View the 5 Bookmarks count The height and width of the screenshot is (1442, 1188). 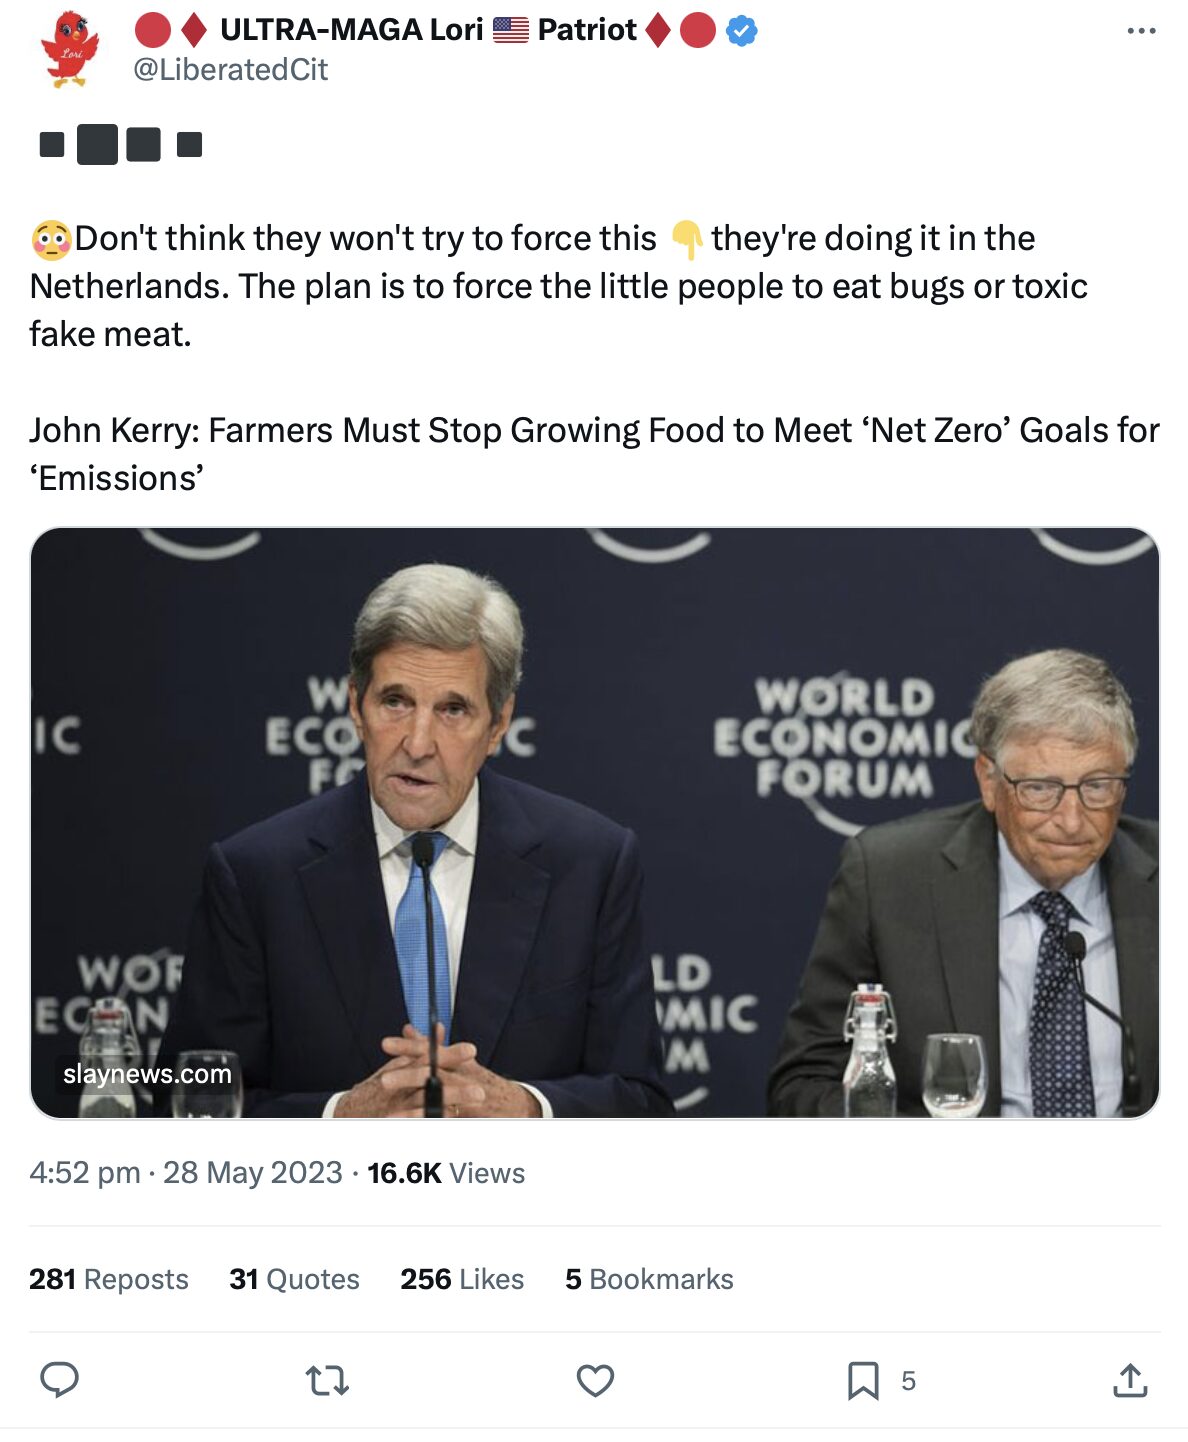tap(649, 1279)
